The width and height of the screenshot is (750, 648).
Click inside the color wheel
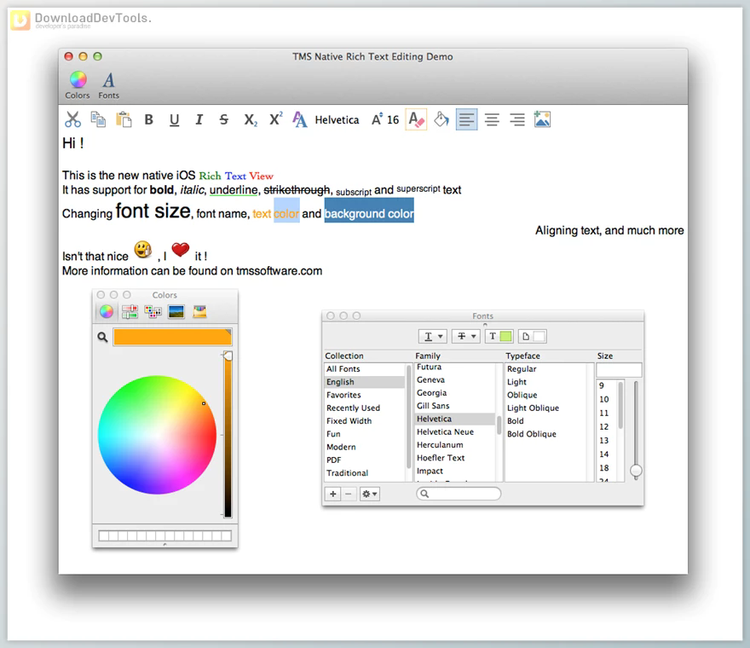tap(157, 435)
